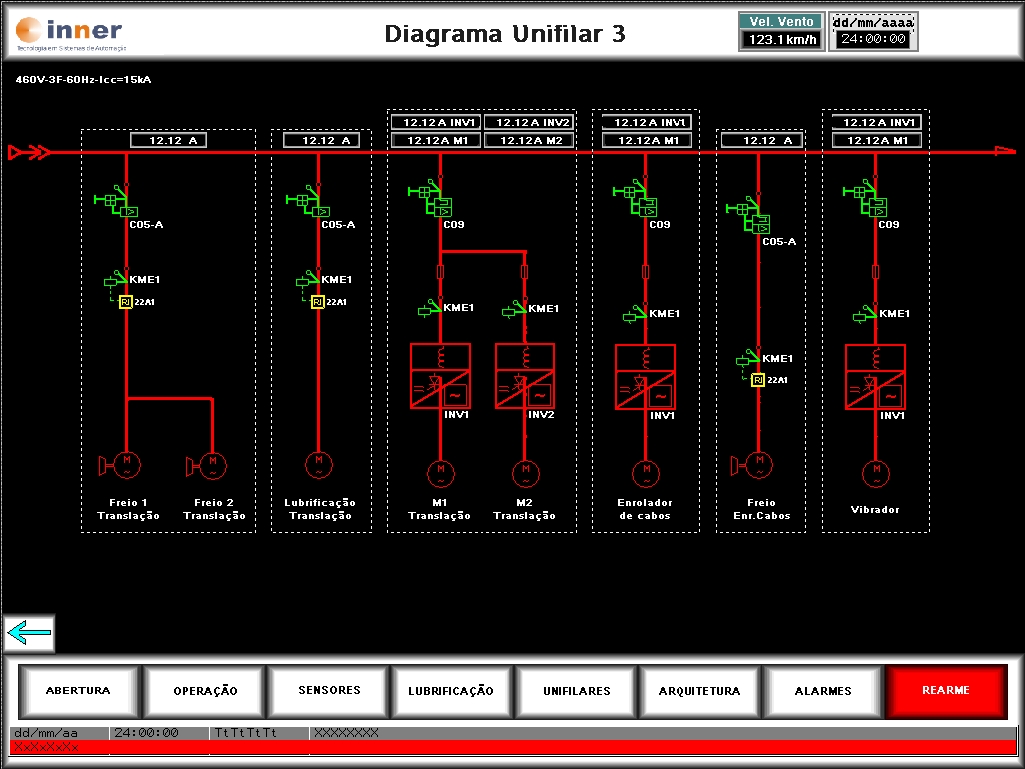1025x769 pixels.
Task: Click the Lubrificação Translação motor symbol
Action: tap(318, 463)
